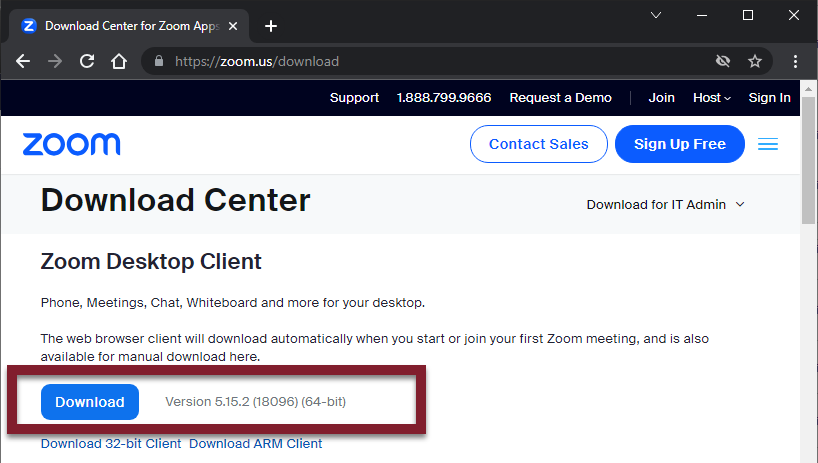Reload the Zoom download page
818x463 pixels.
(87, 61)
